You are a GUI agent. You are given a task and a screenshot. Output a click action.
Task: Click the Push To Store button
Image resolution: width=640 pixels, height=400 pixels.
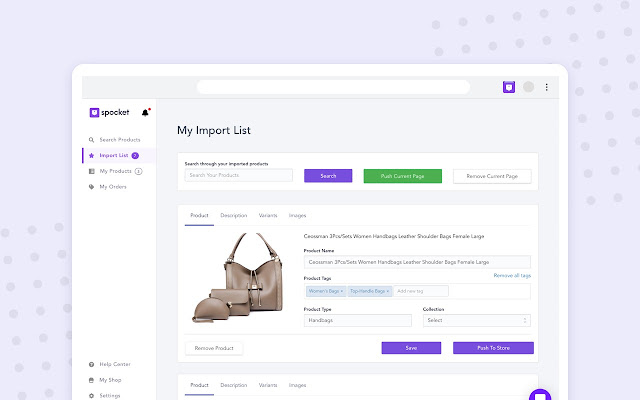click(x=493, y=348)
